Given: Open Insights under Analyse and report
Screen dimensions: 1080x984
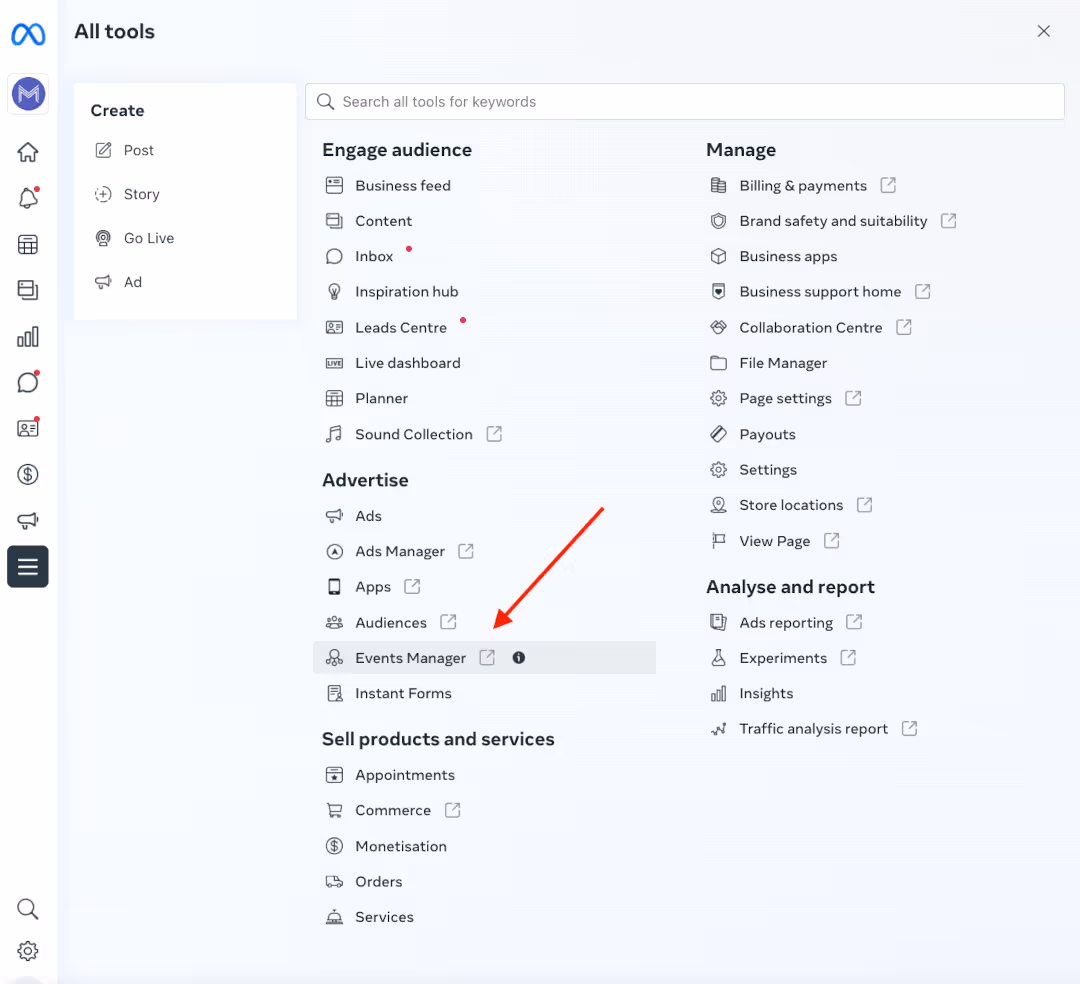Looking at the screenshot, I should tap(751, 693).
